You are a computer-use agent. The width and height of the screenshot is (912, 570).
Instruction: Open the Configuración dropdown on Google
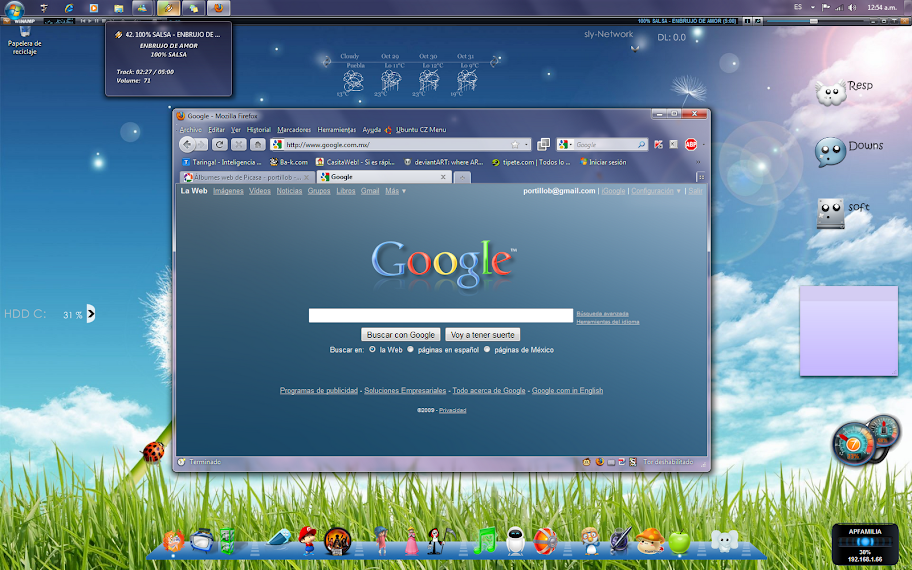pos(656,191)
